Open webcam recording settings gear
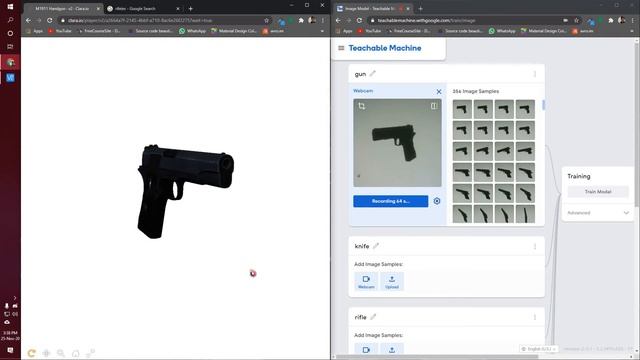 (437, 201)
